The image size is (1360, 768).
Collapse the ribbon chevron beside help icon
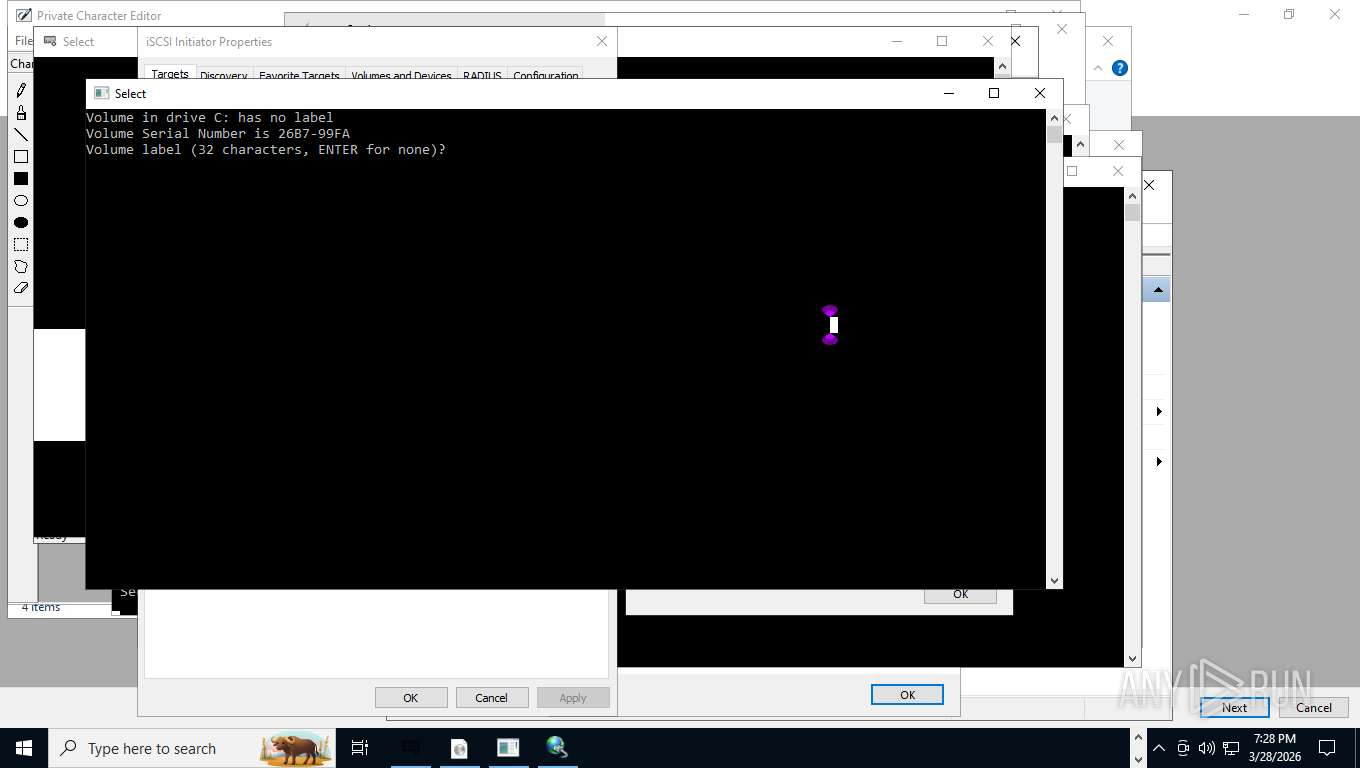tap(1098, 68)
